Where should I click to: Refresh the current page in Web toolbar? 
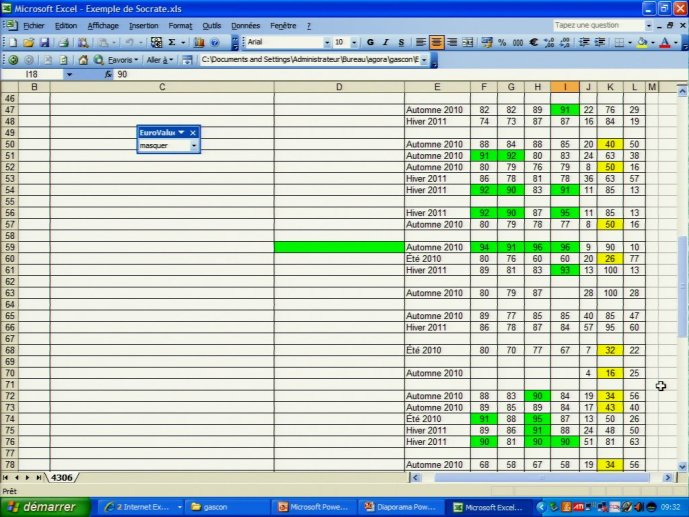pyautogui.click(x=64, y=60)
